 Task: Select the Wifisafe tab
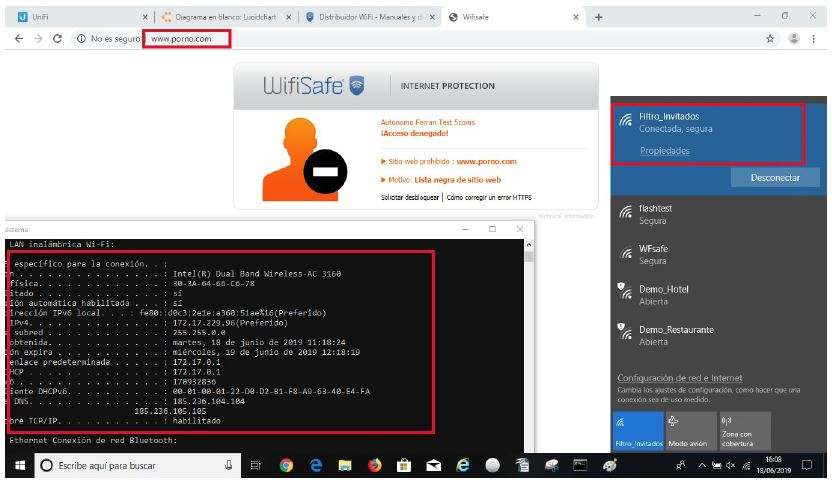tap(512, 17)
